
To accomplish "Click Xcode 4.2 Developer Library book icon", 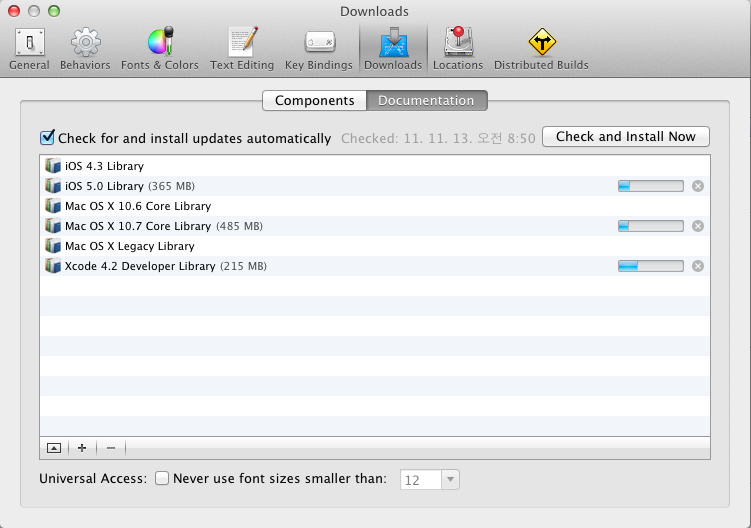I will pos(53,266).
